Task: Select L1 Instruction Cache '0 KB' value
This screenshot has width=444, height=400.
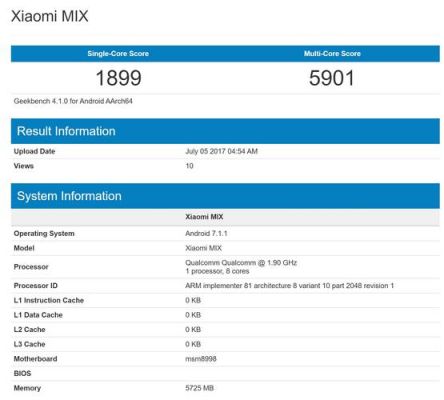Action: (x=193, y=300)
